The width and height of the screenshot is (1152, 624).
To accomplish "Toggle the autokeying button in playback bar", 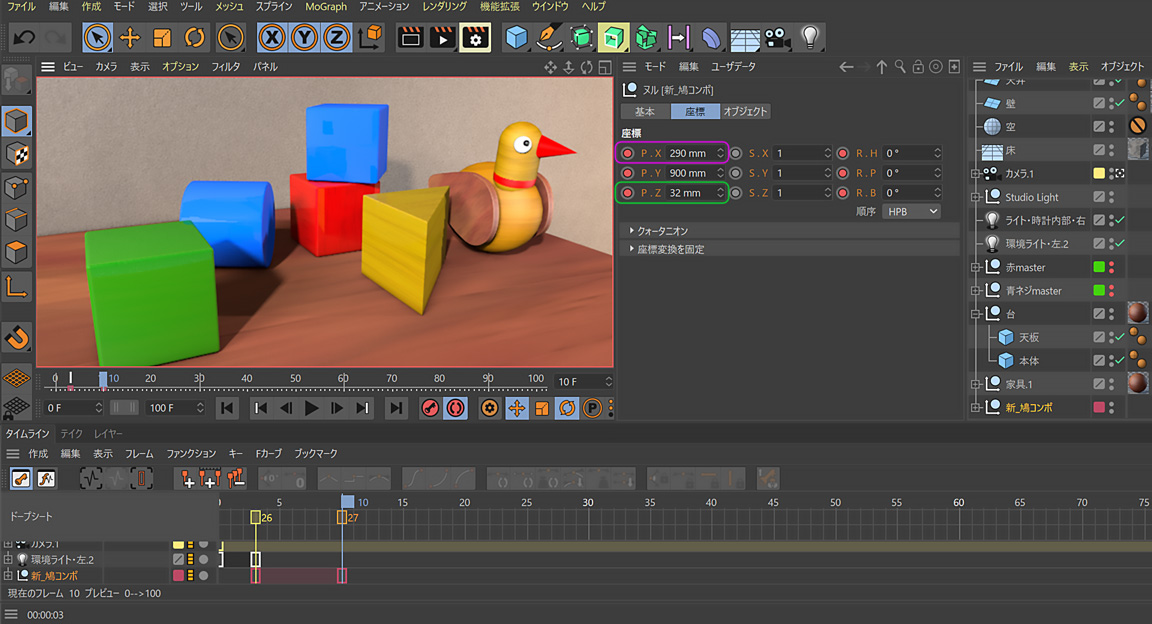I will click(456, 408).
